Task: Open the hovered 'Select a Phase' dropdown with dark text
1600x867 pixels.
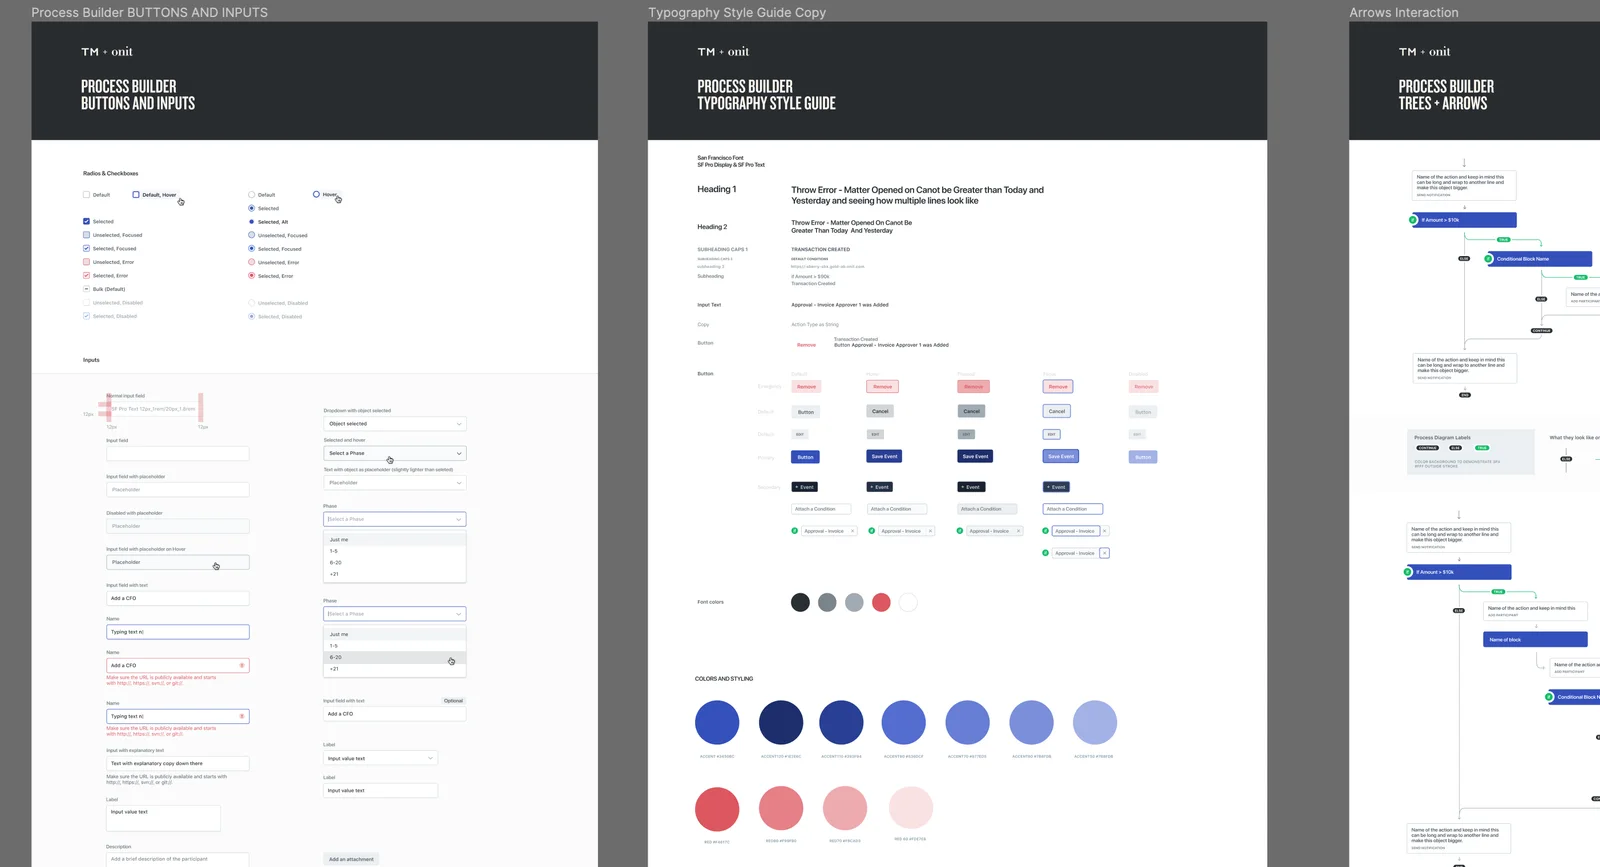Action: [x=394, y=453]
